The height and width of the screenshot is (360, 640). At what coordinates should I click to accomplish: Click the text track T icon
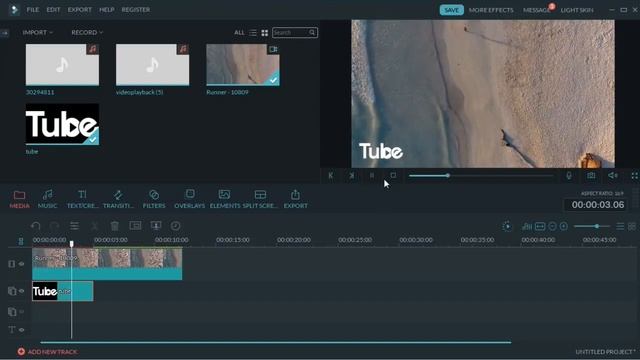[11, 330]
